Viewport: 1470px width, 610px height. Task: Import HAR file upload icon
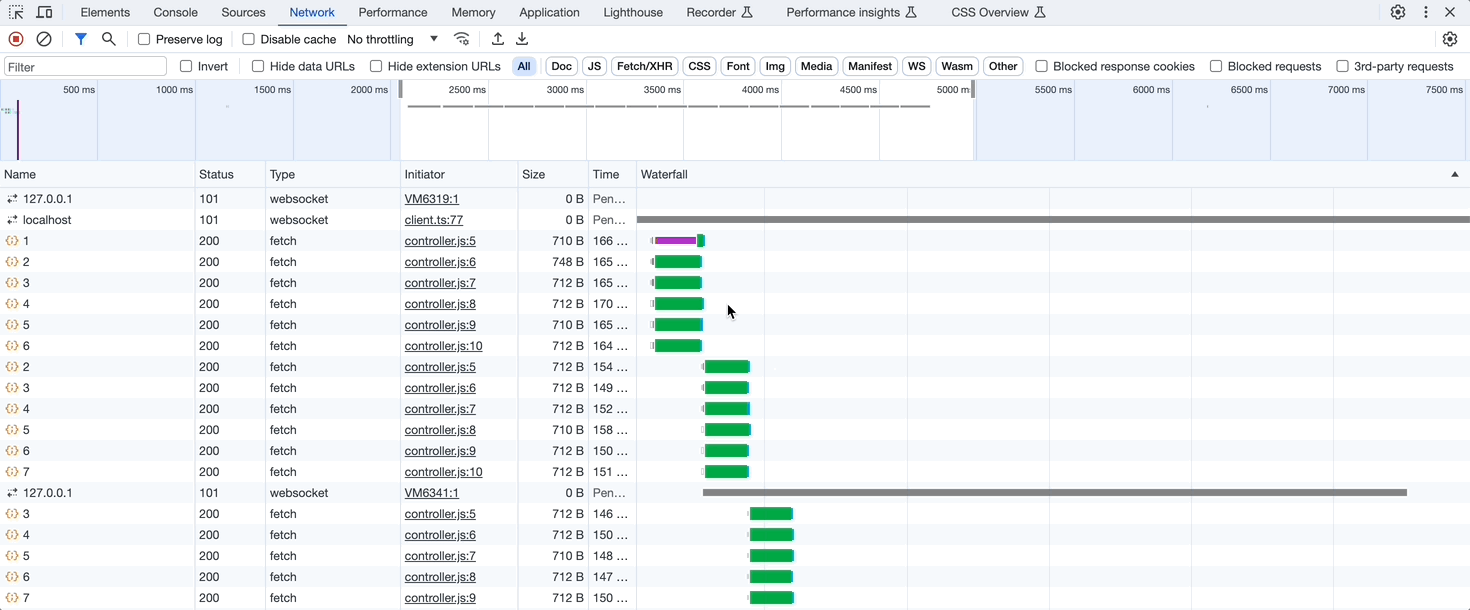[498, 39]
